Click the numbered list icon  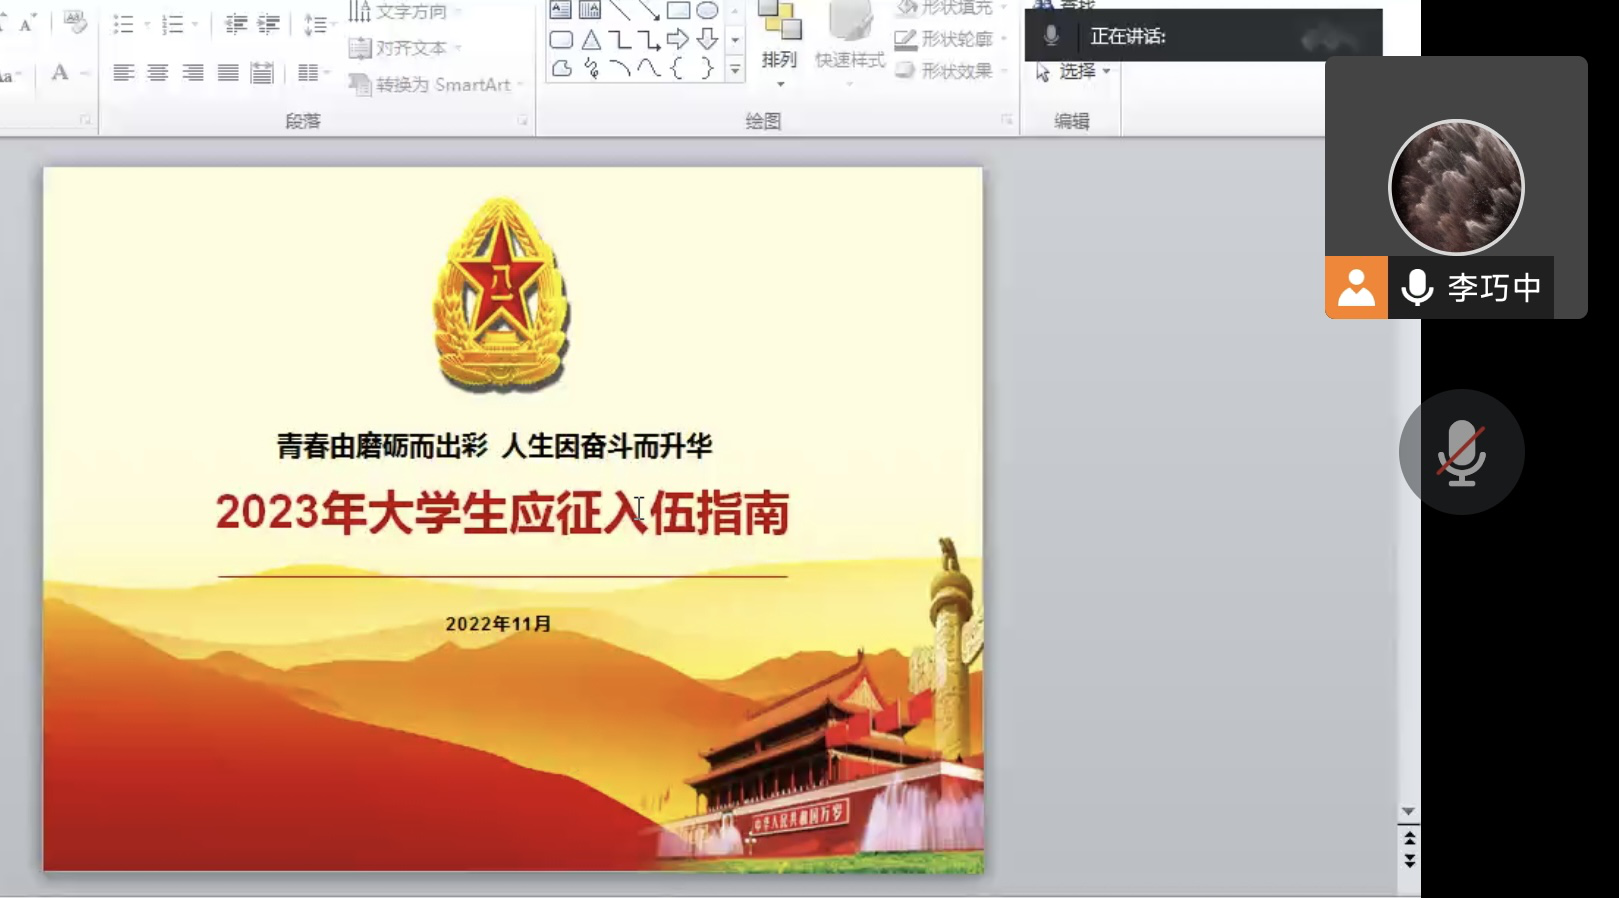tap(173, 24)
